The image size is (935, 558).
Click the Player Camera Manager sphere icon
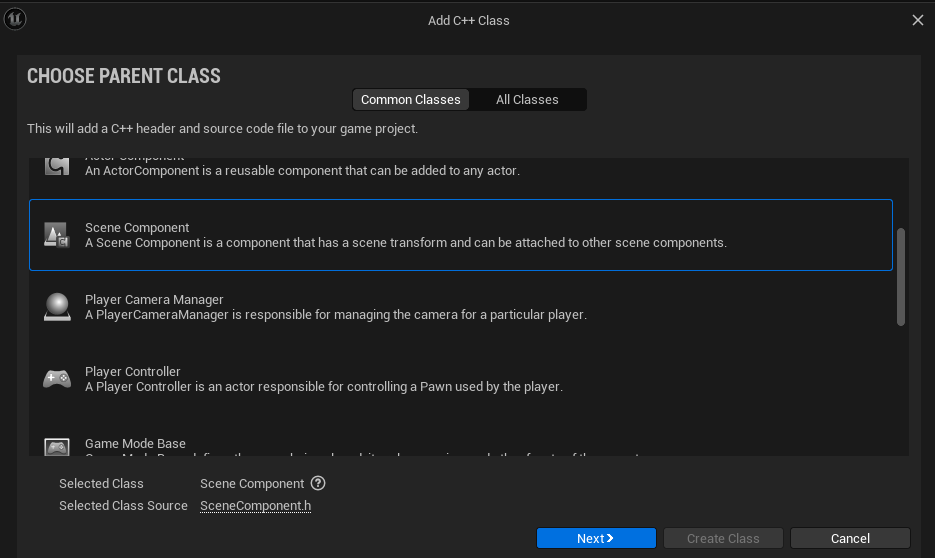pos(57,307)
